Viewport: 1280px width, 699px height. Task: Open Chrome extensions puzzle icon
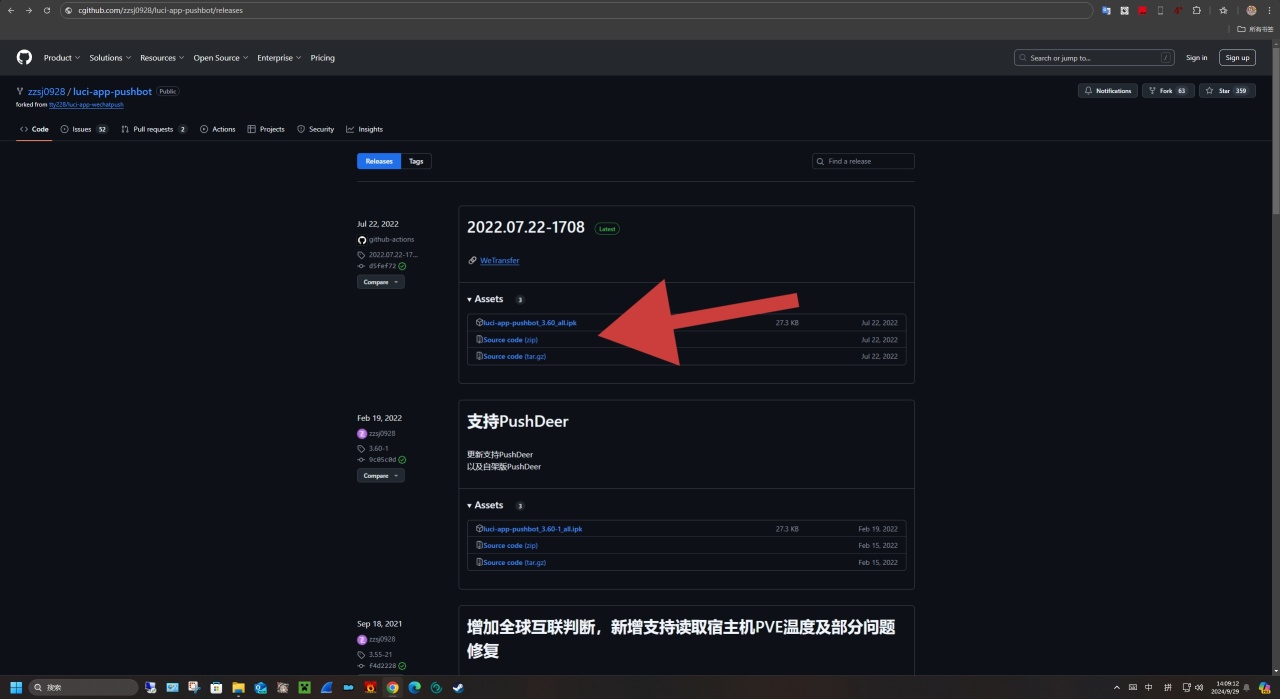pos(1196,10)
